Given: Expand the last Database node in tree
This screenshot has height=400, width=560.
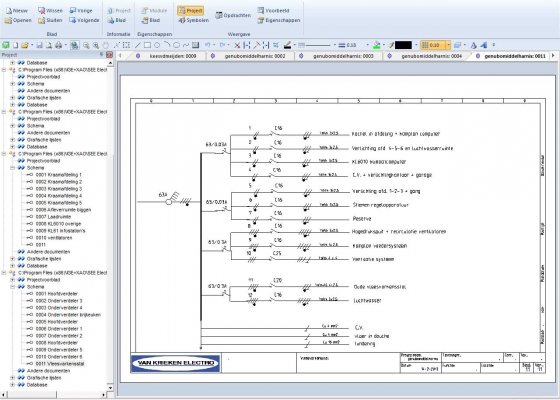Looking at the screenshot, I should click(x=12, y=385).
